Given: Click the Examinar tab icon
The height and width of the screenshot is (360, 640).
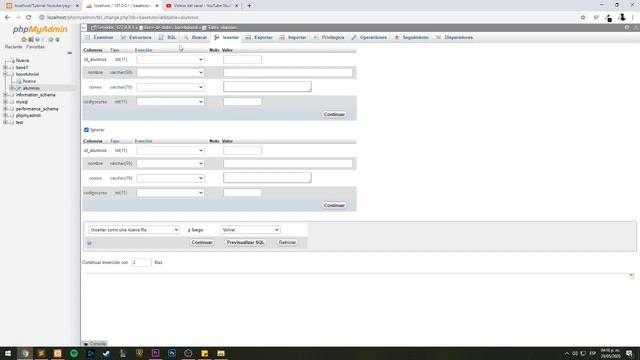Looking at the screenshot, I should 88,38.
